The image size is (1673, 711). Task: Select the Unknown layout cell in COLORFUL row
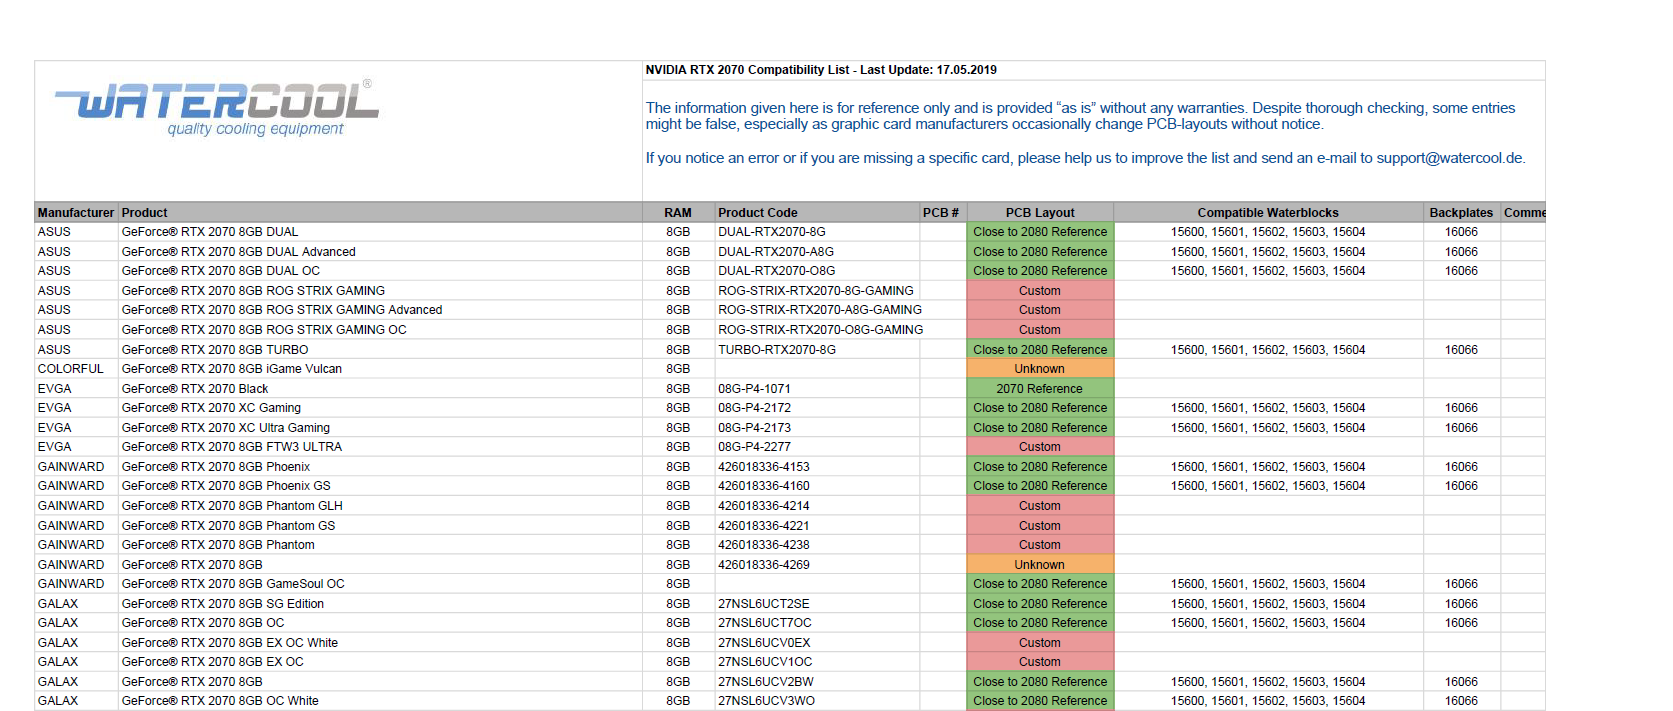(x=1040, y=369)
